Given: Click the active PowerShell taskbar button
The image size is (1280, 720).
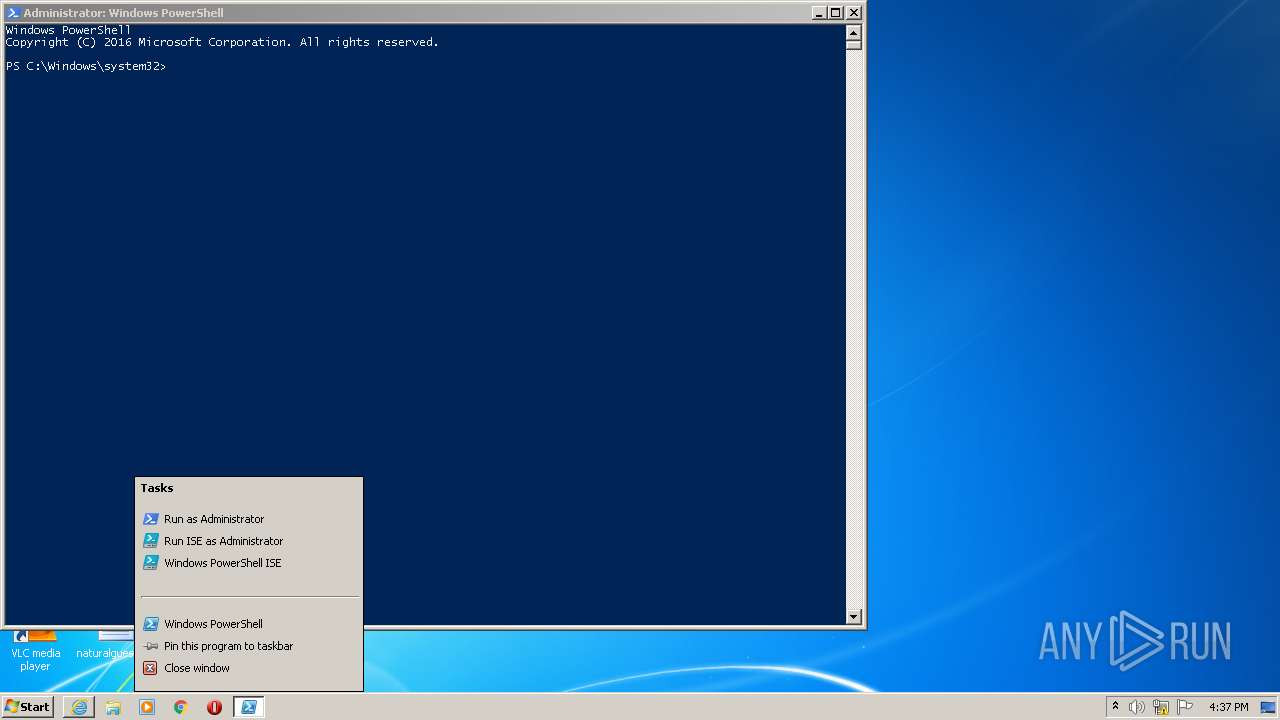Looking at the screenshot, I should coord(248,707).
